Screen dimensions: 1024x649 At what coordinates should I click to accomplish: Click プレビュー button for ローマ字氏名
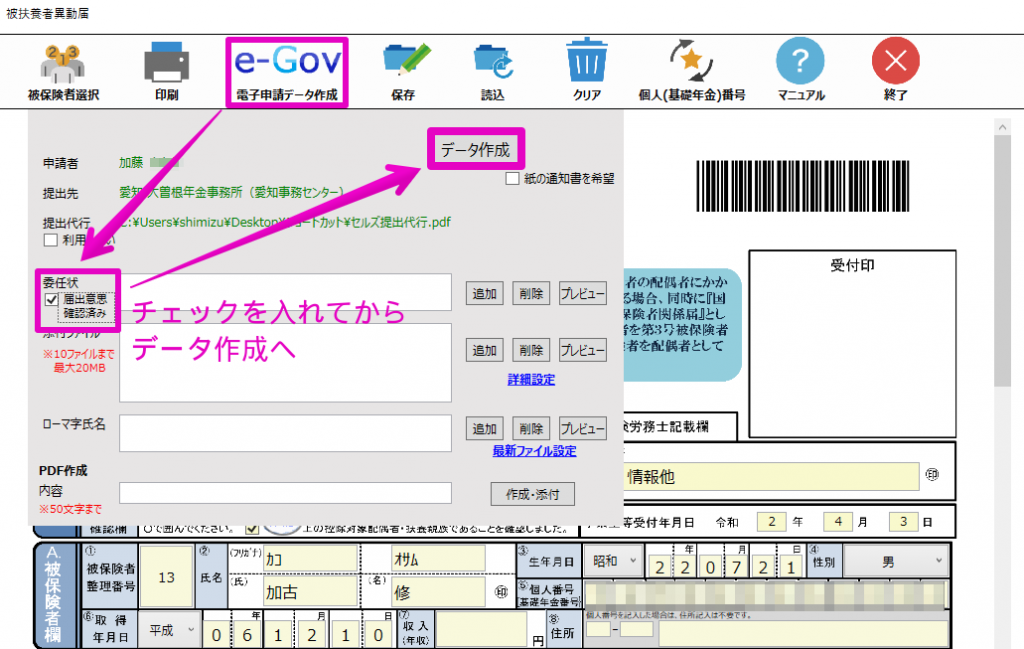[583, 429]
